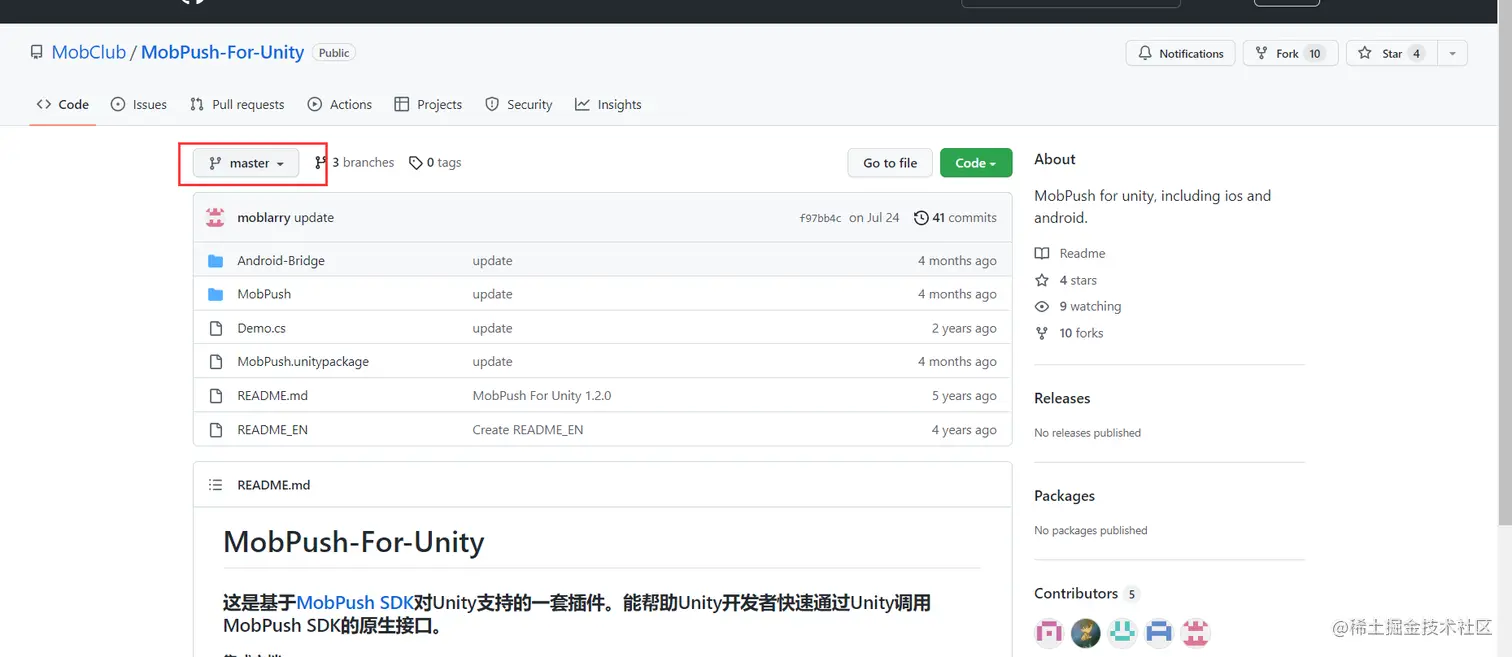Click the eye icon beside 9 watching
This screenshot has height=657, width=1512.
[1042, 306]
